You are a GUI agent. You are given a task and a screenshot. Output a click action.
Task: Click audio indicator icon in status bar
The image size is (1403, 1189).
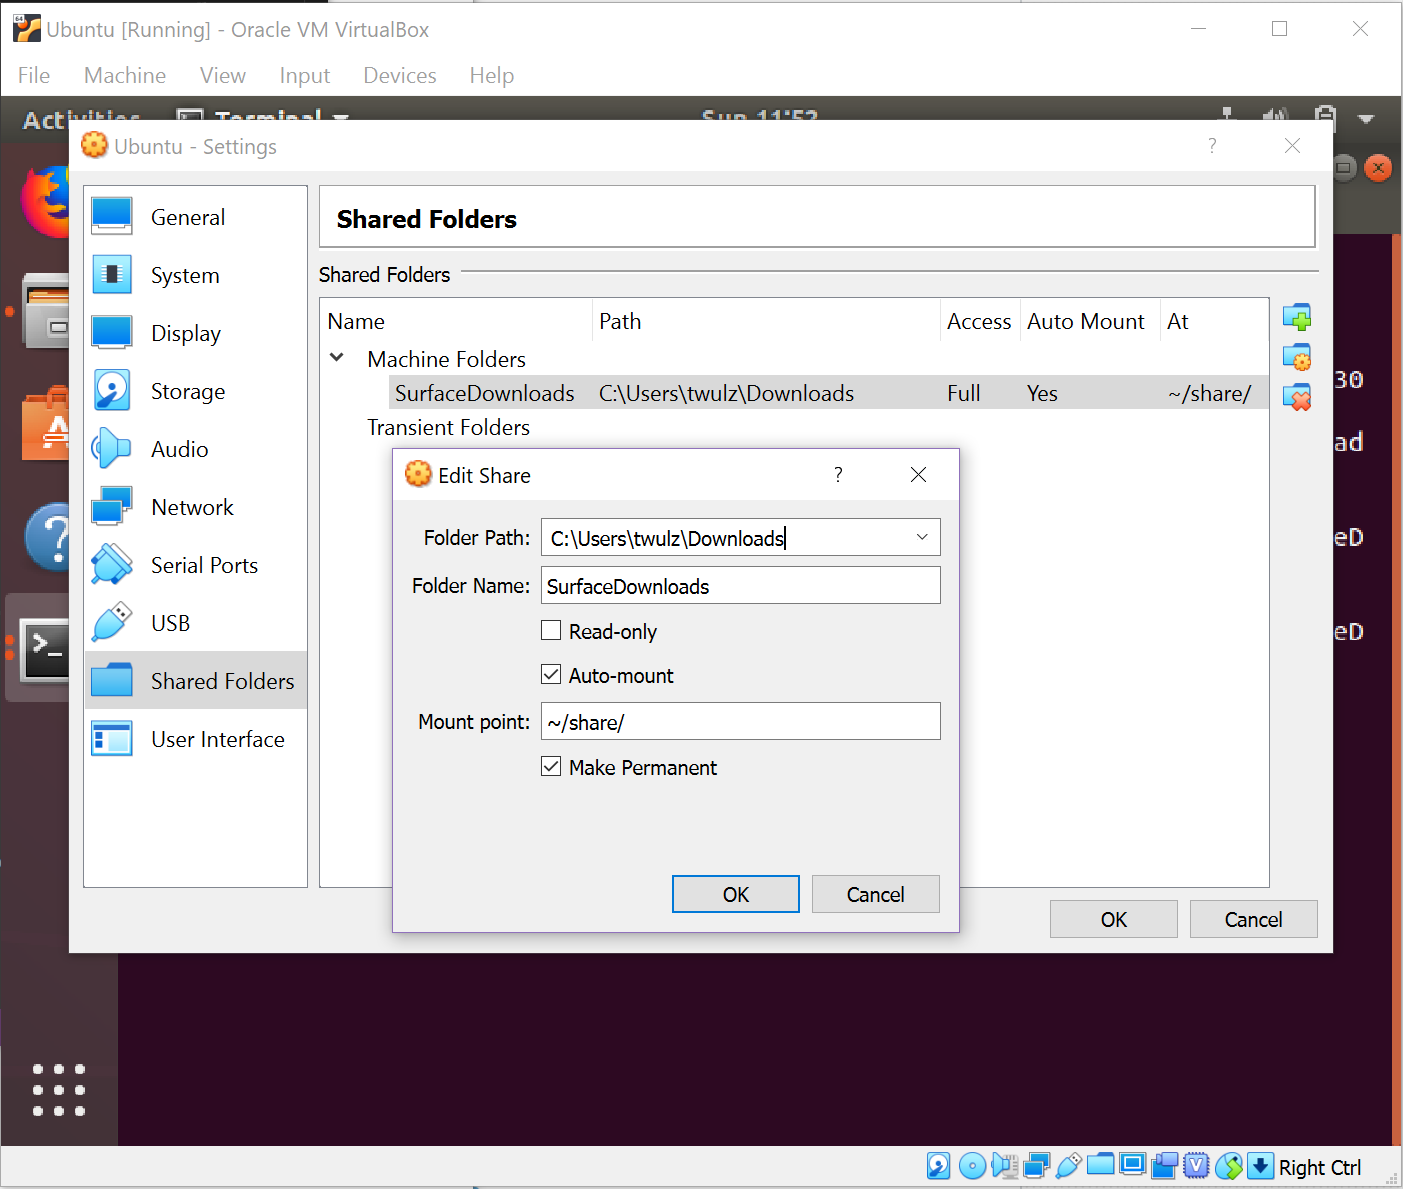point(1004,1166)
